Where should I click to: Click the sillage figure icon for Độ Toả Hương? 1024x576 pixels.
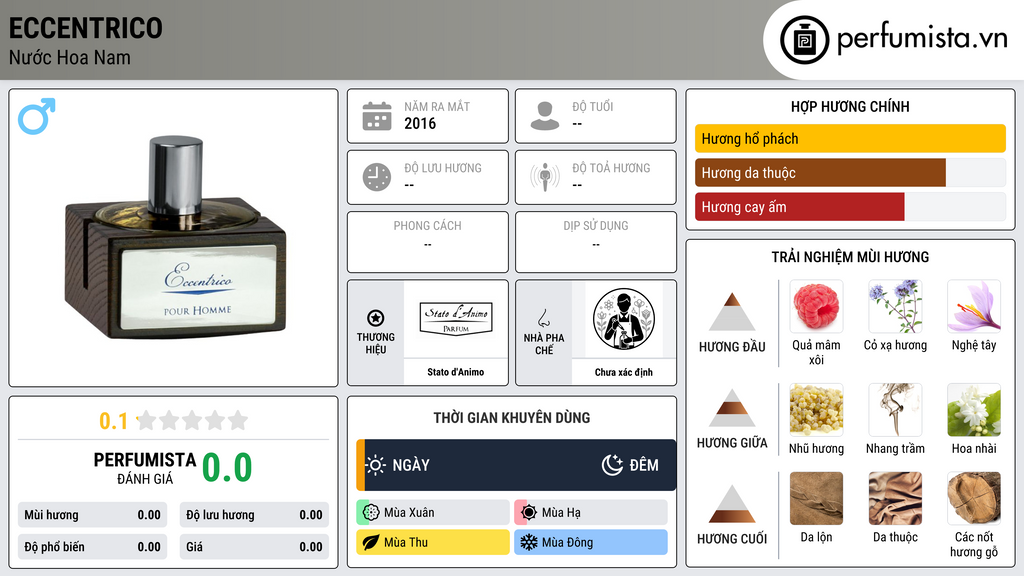pos(545,177)
